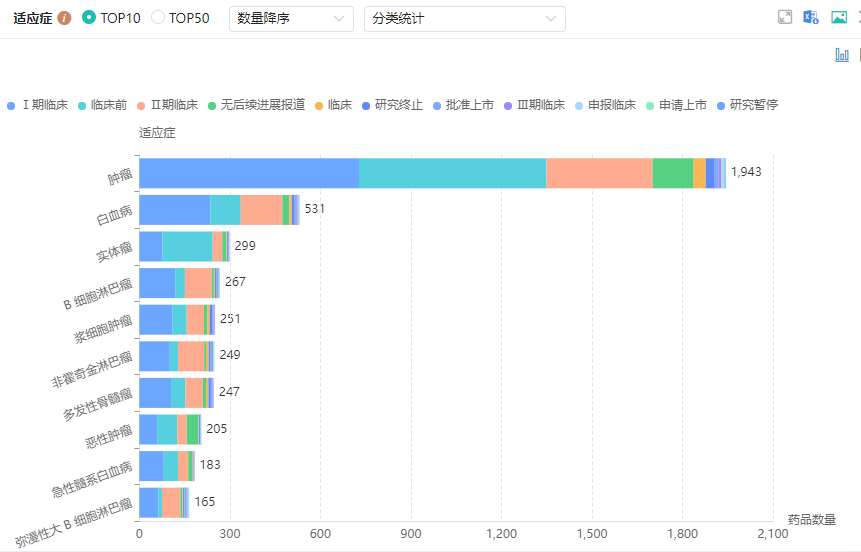Switch to bar chart view icon
The width and height of the screenshot is (861, 552).
(842, 55)
